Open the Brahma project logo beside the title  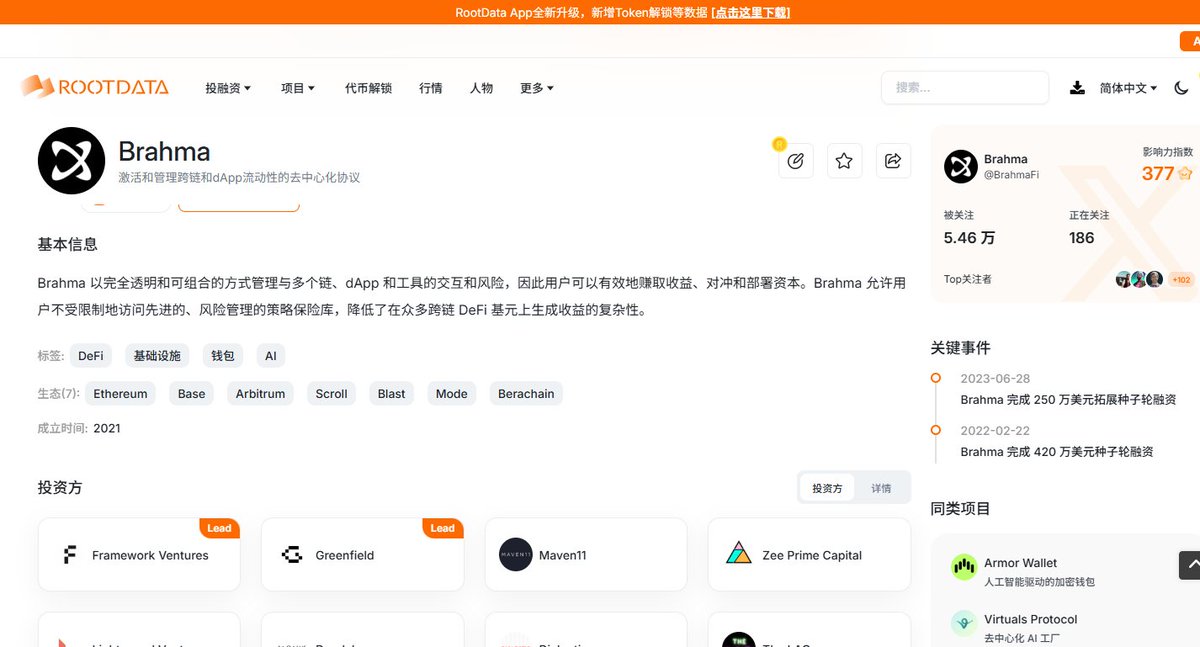[71, 160]
